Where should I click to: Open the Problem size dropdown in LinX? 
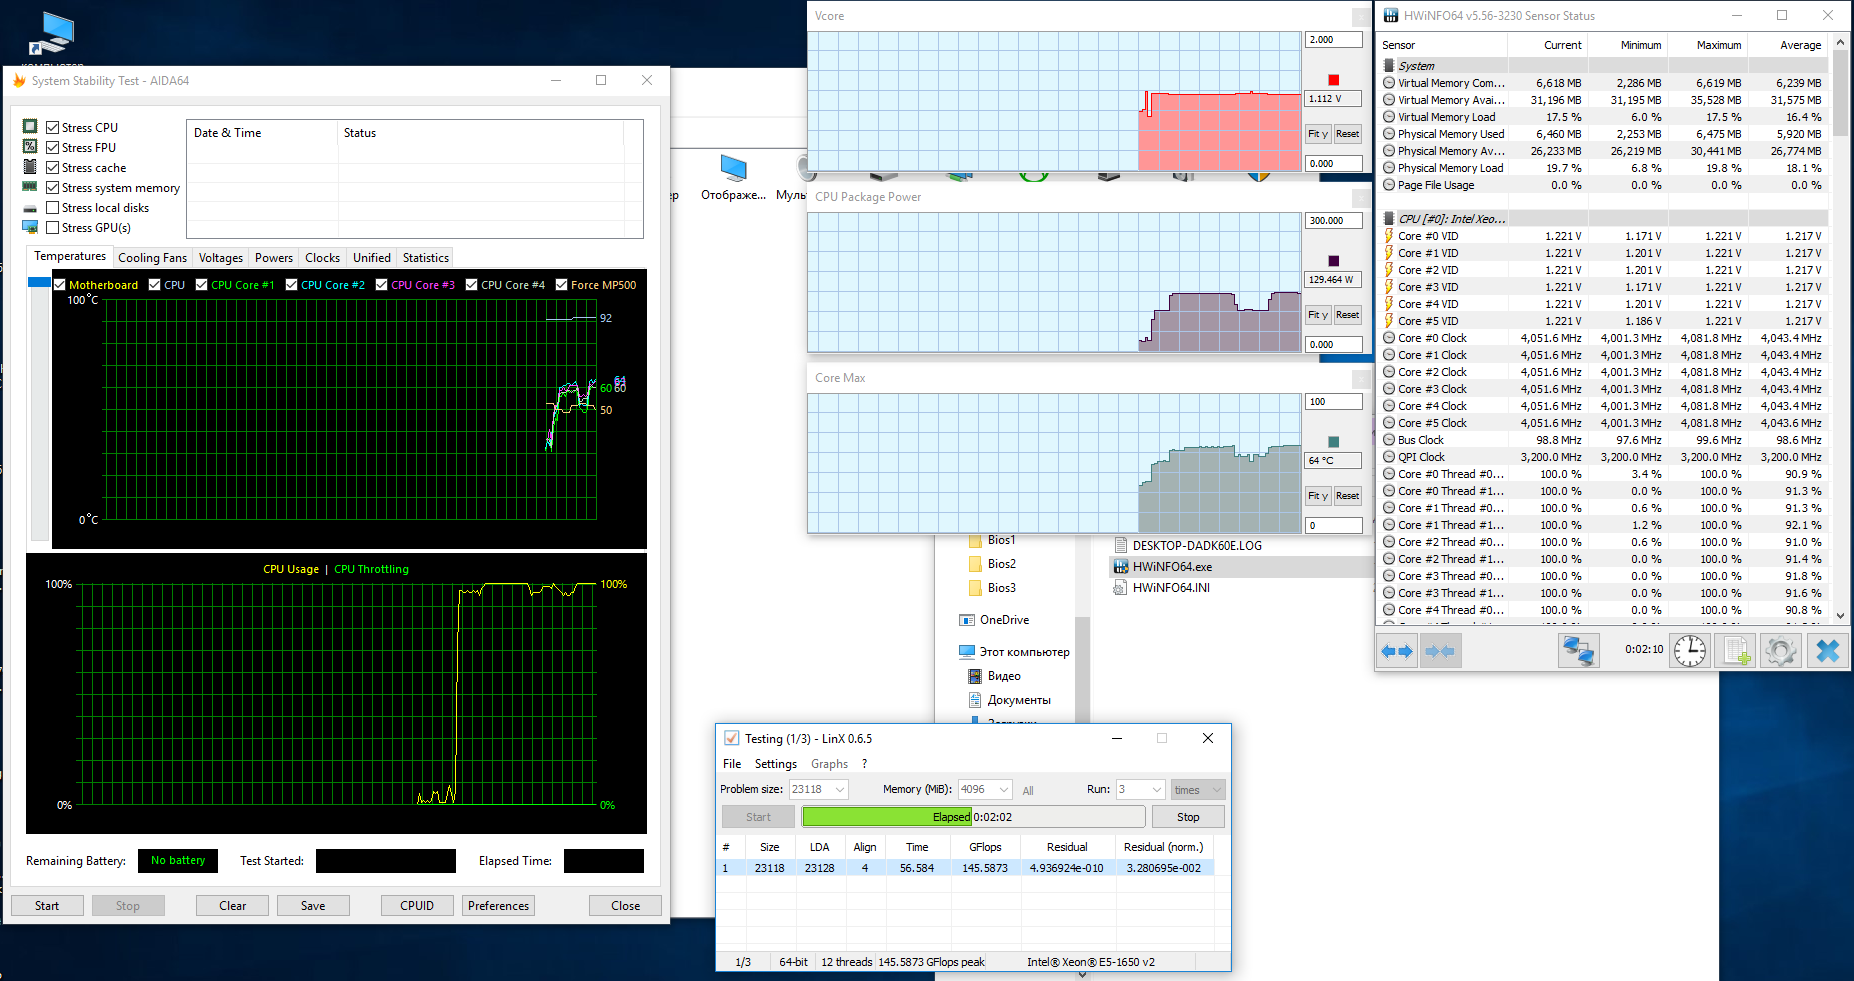coord(840,790)
